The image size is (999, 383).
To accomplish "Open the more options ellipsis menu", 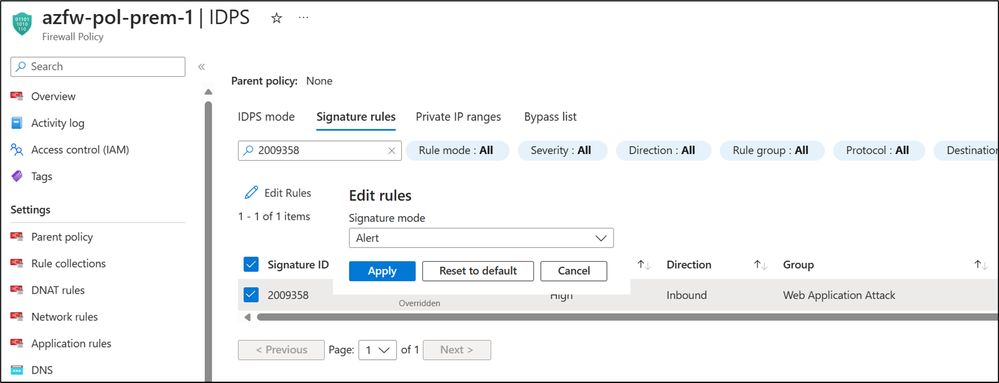I will 304,17.
